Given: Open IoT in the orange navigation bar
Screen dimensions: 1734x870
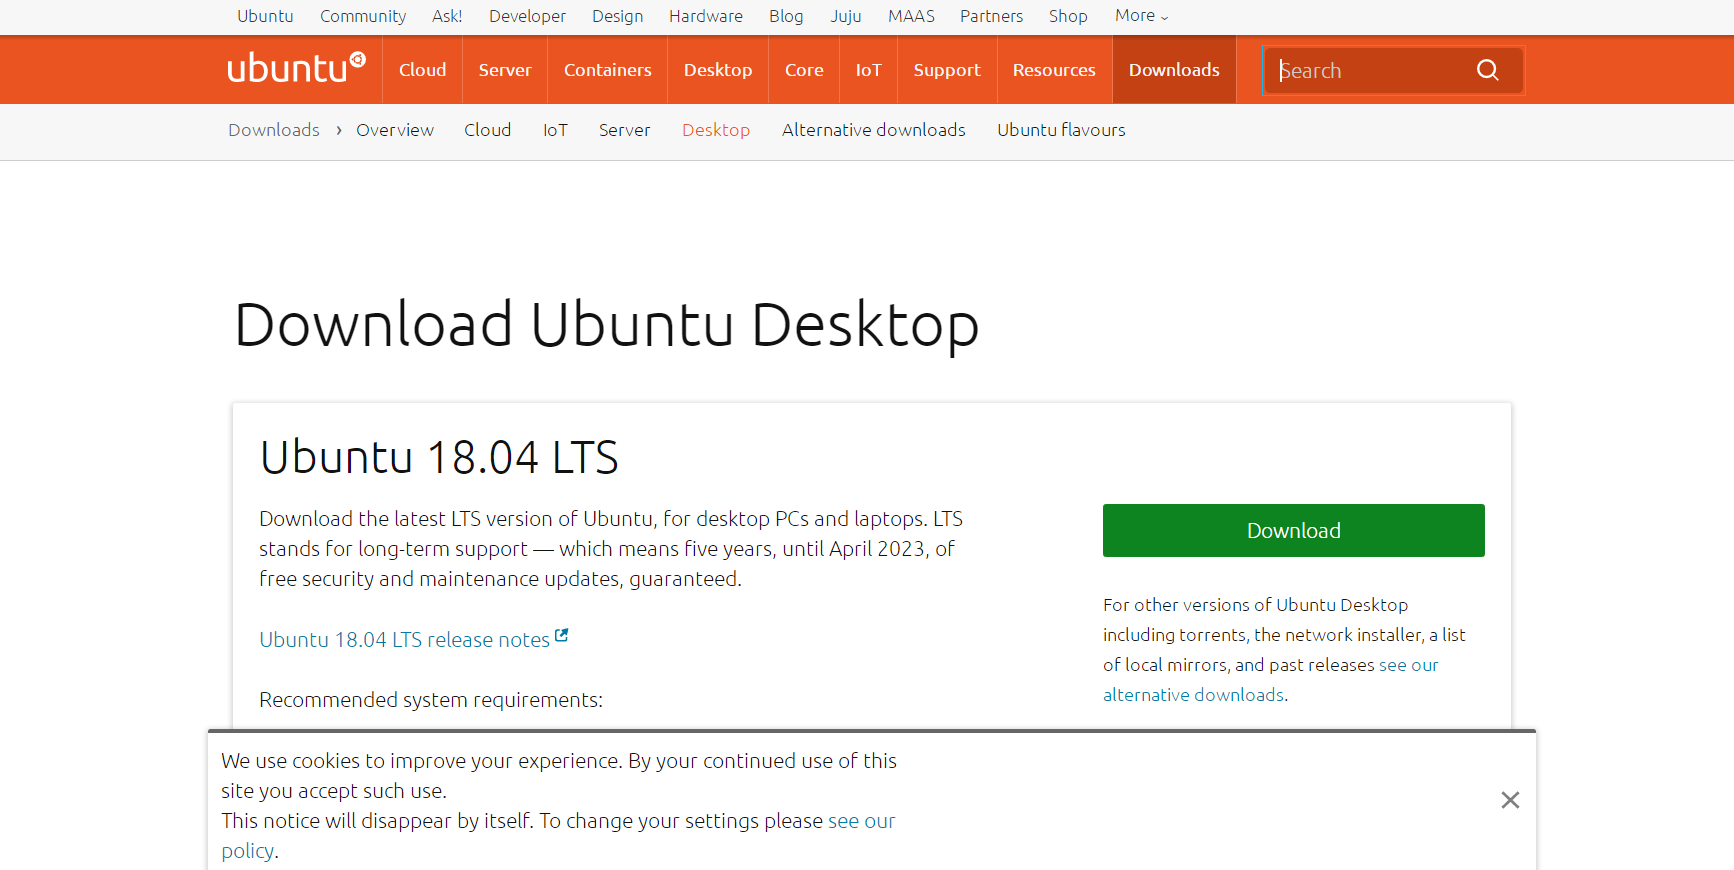Looking at the screenshot, I should (868, 70).
